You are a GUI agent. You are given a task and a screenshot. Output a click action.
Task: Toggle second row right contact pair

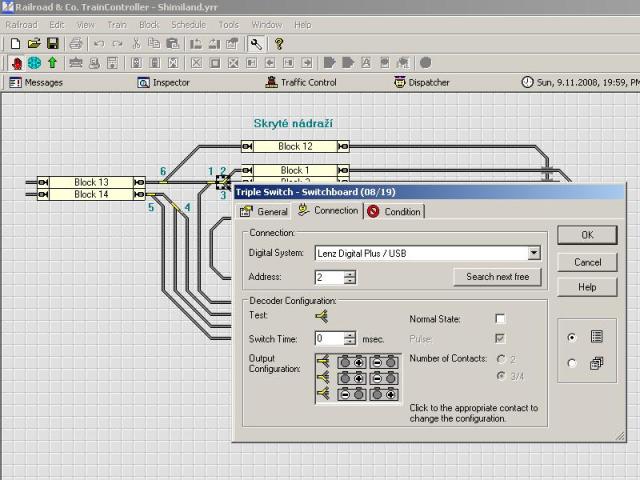tap(384, 378)
